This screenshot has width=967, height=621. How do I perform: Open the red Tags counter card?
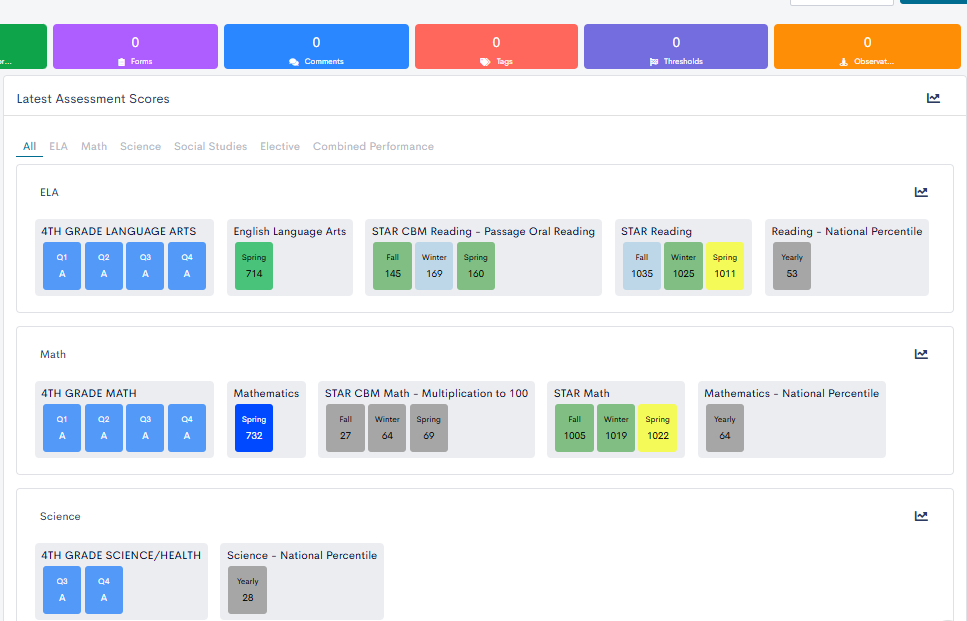[x=496, y=46]
